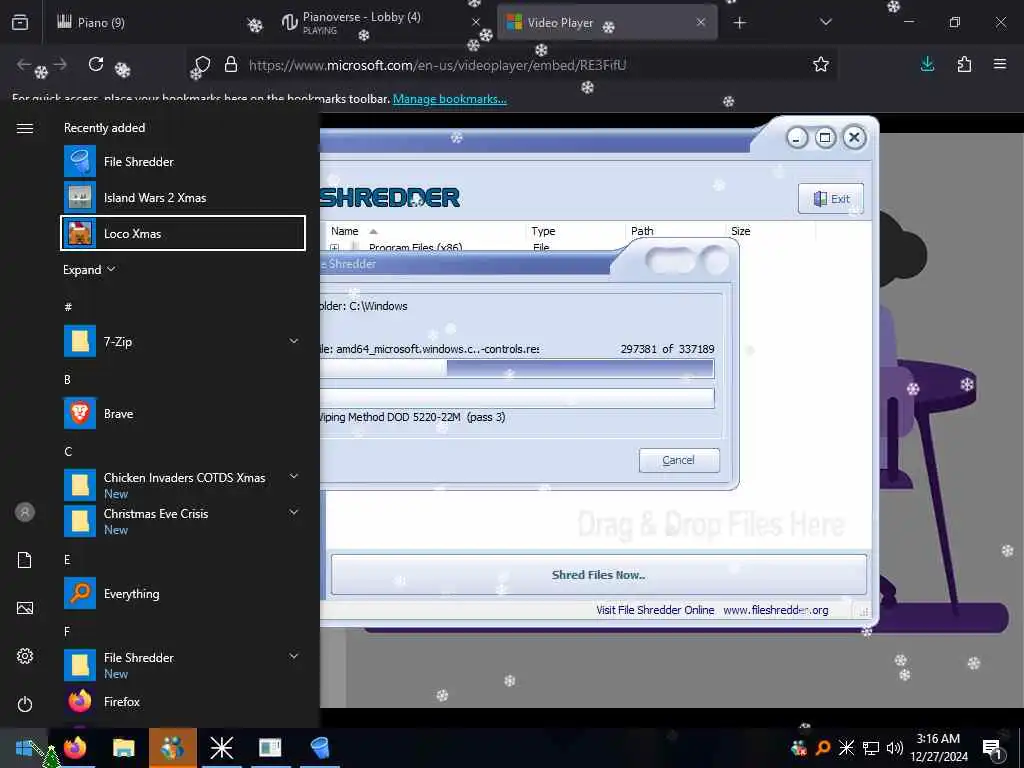
Task: Expand the Recently added list
Action: pyautogui.click(x=89, y=270)
